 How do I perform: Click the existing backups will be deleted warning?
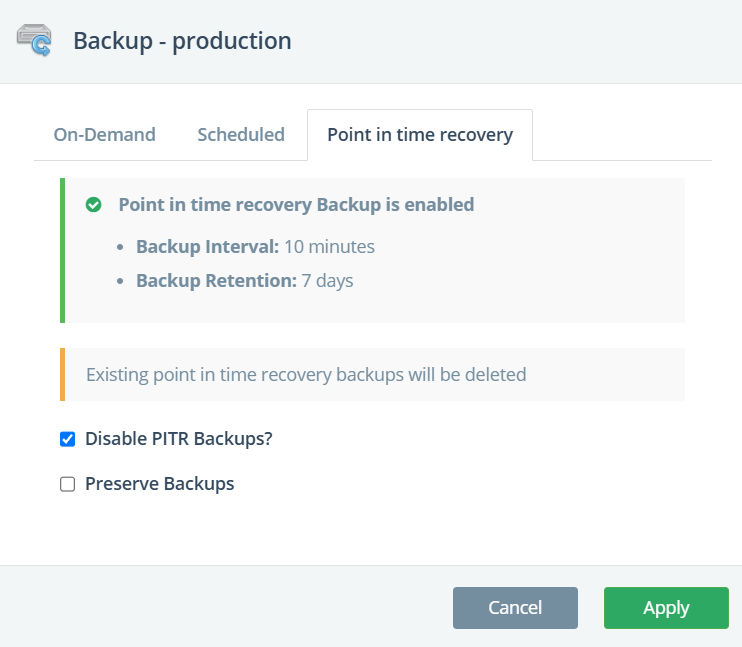pyautogui.click(x=306, y=375)
